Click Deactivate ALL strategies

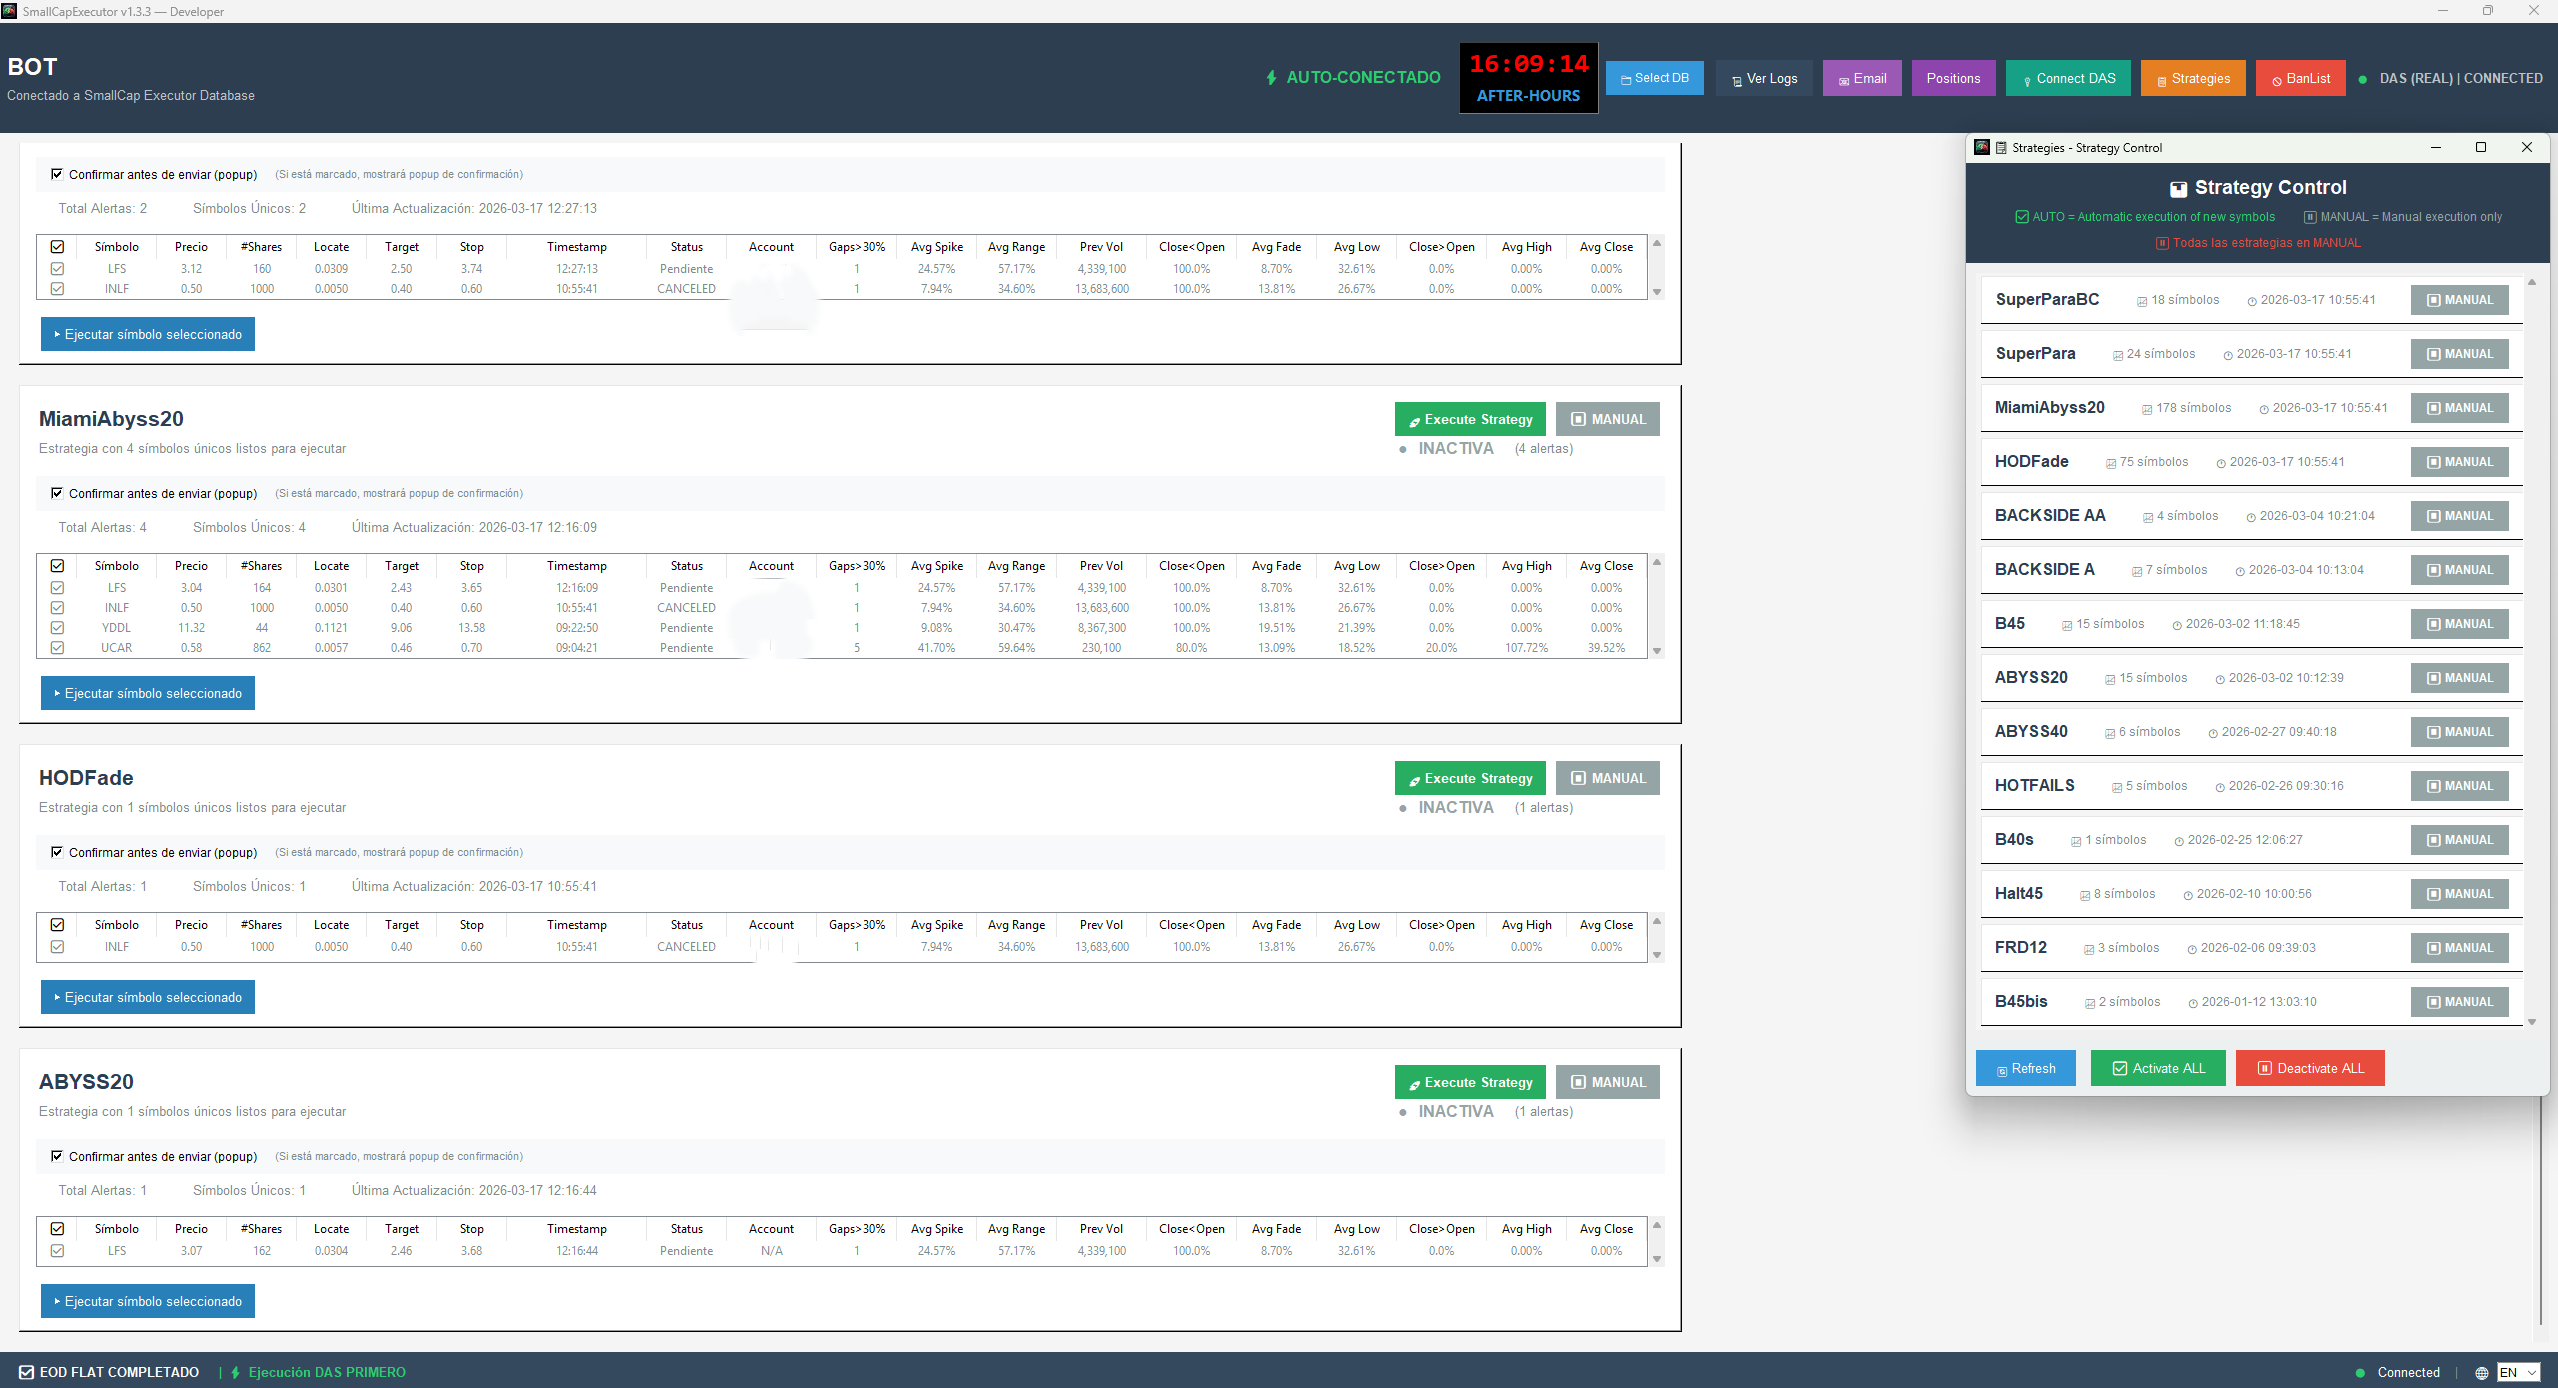click(2310, 1068)
